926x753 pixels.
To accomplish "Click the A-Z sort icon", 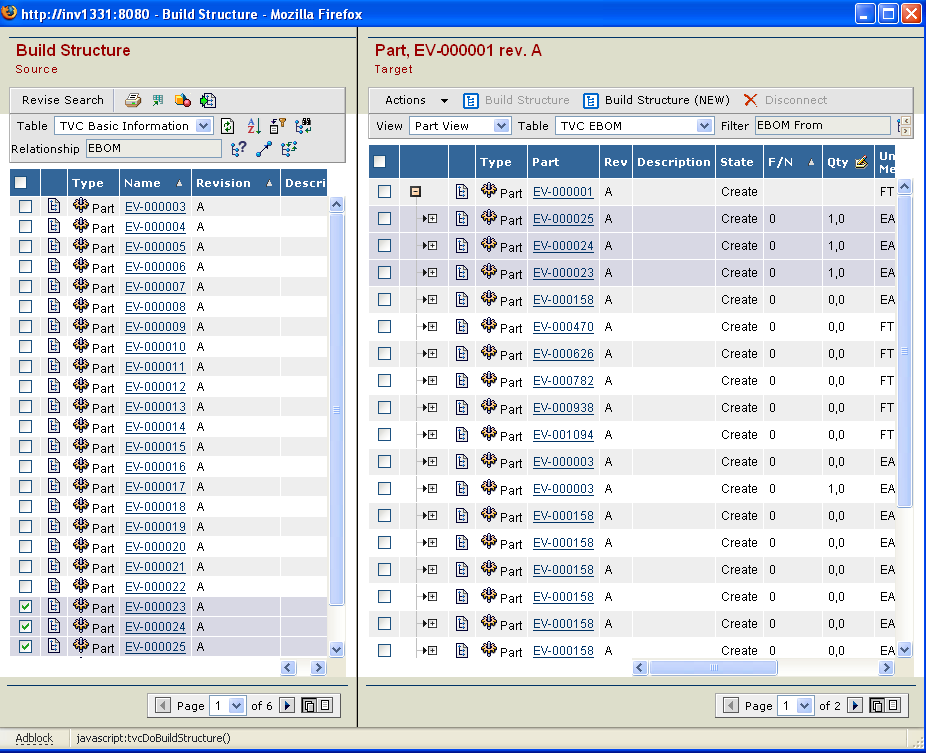I will tap(253, 126).
